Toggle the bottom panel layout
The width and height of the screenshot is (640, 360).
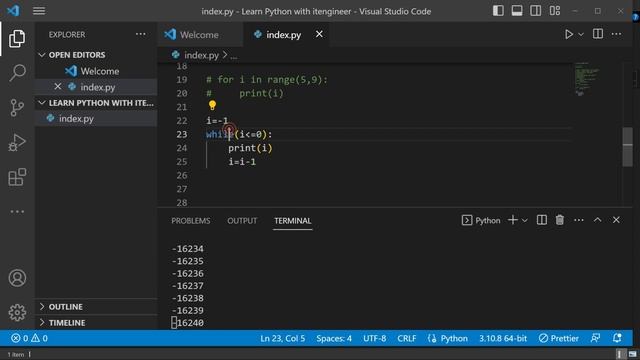tap(517, 11)
